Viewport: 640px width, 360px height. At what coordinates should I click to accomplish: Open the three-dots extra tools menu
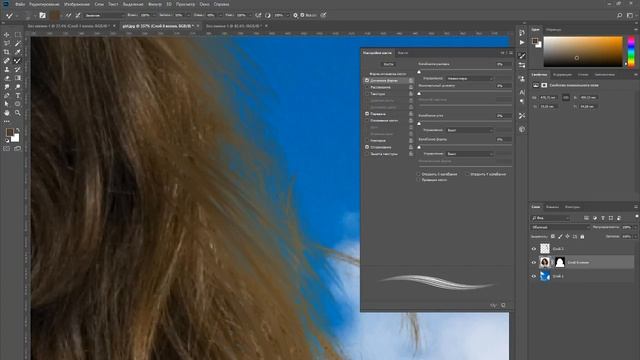(7, 121)
